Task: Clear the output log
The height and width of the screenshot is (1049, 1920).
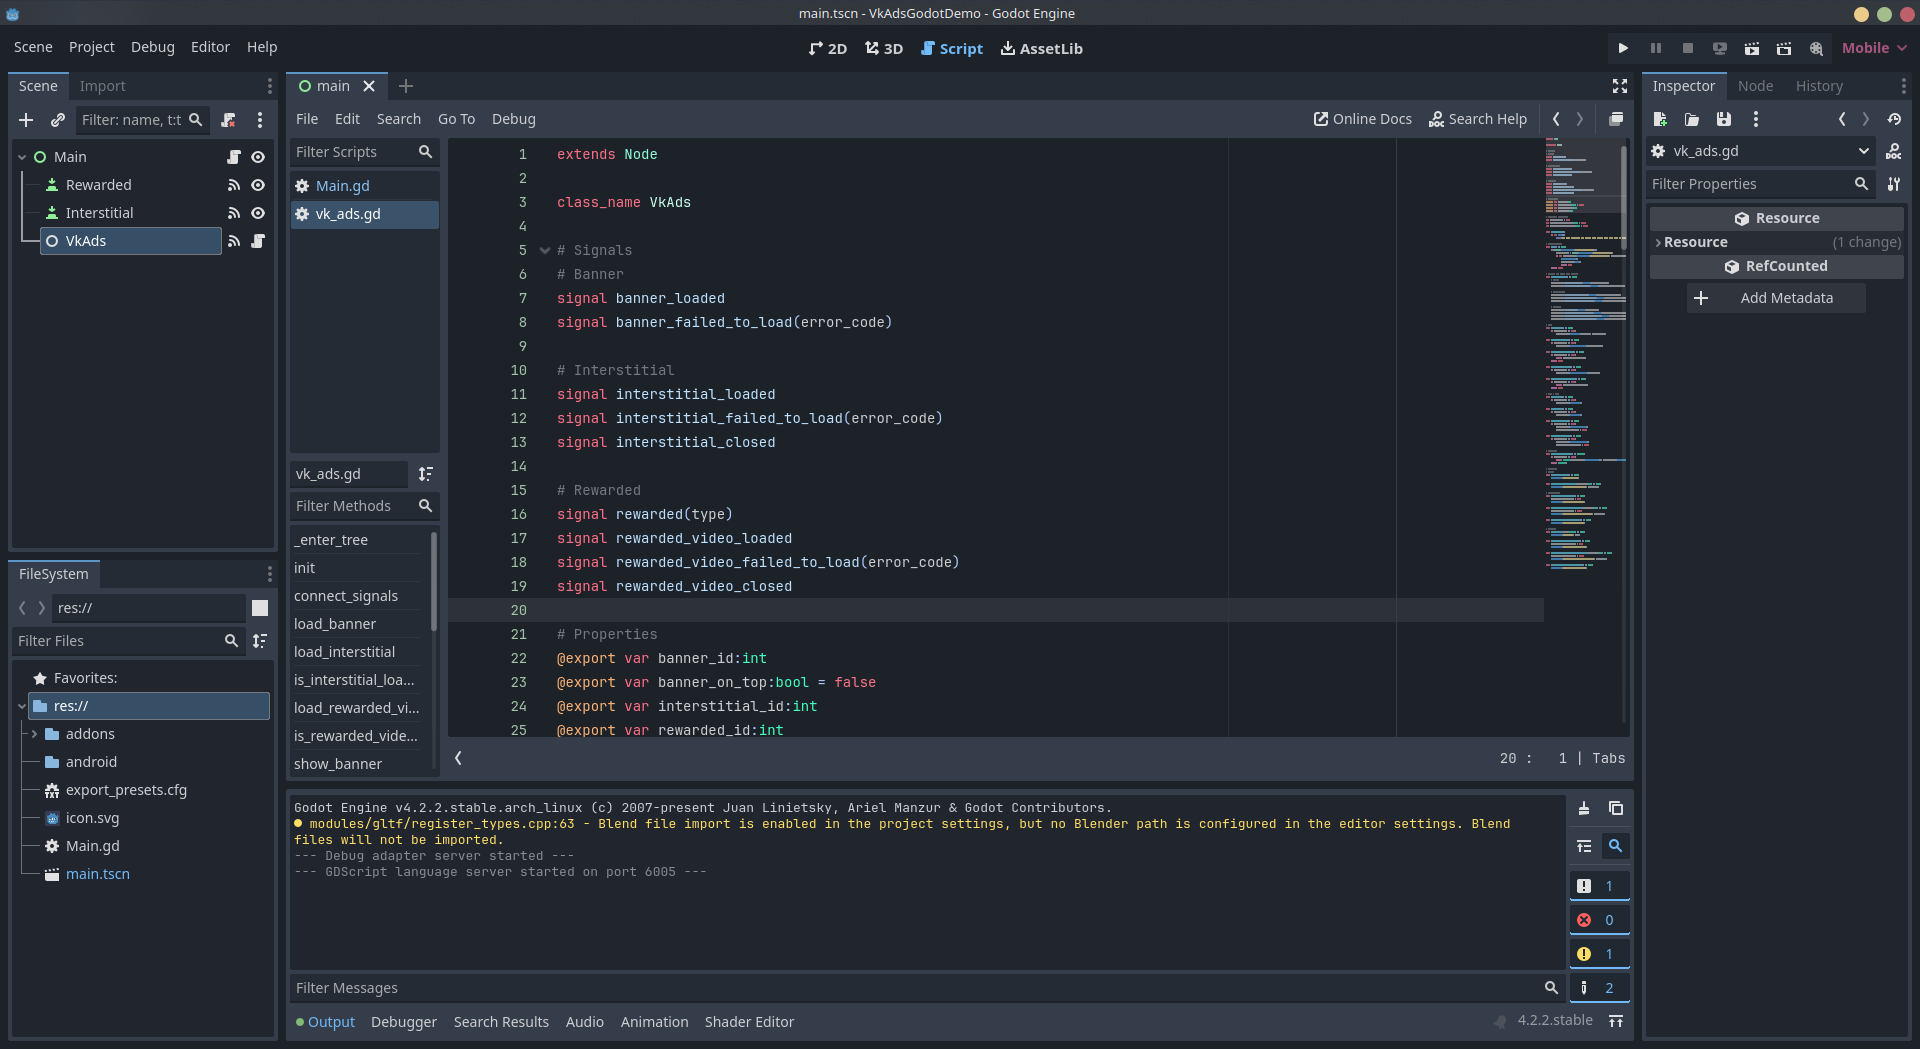Action: (1584, 808)
